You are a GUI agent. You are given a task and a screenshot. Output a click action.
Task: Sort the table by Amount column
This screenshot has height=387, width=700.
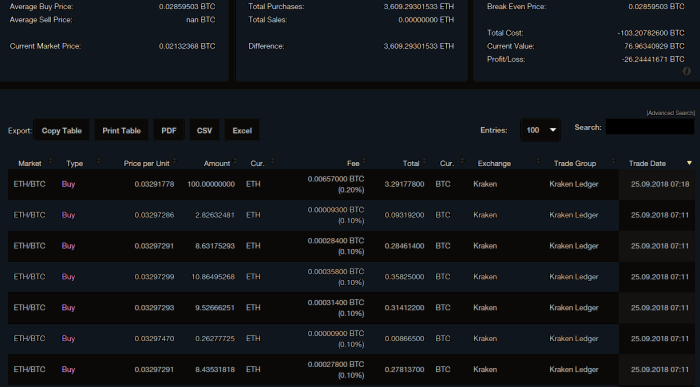click(x=217, y=163)
